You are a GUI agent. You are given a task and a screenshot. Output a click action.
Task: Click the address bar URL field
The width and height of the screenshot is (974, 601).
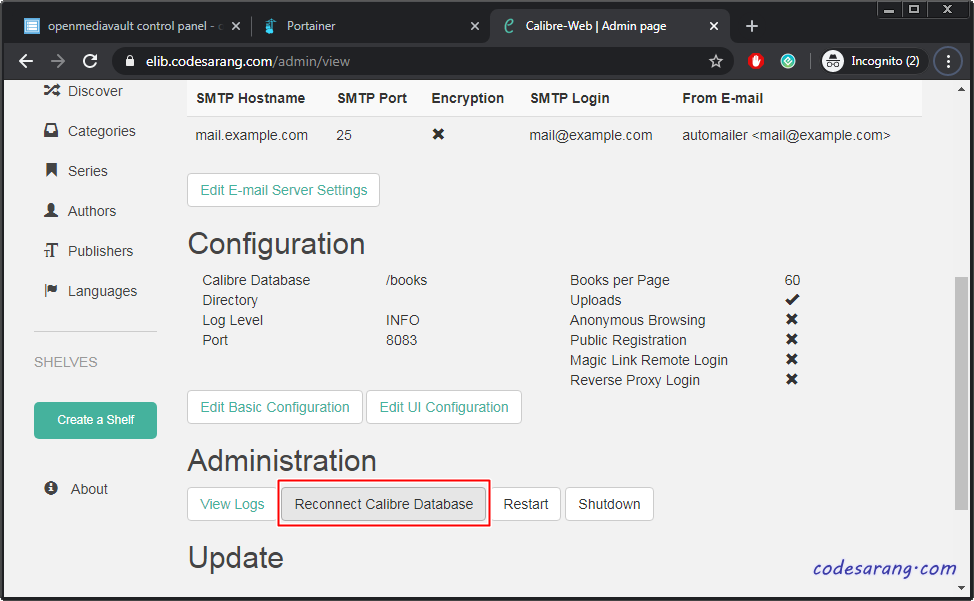point(422,61)
